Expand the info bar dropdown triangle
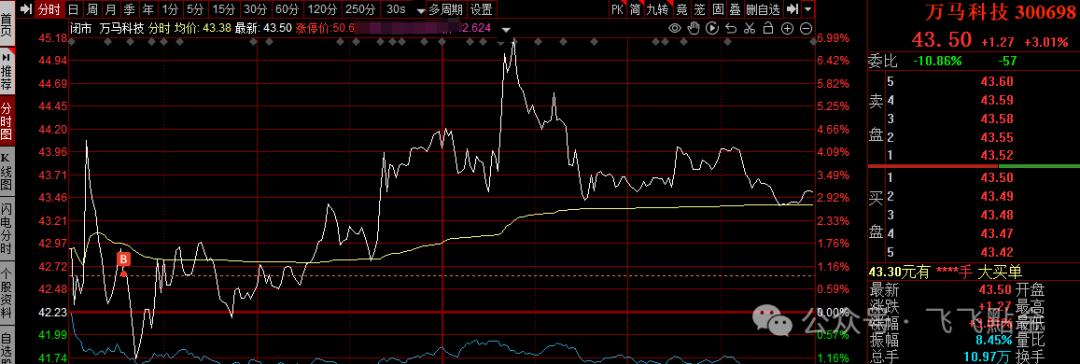Screen dimensions: 1080x364 tap(507, 30)
